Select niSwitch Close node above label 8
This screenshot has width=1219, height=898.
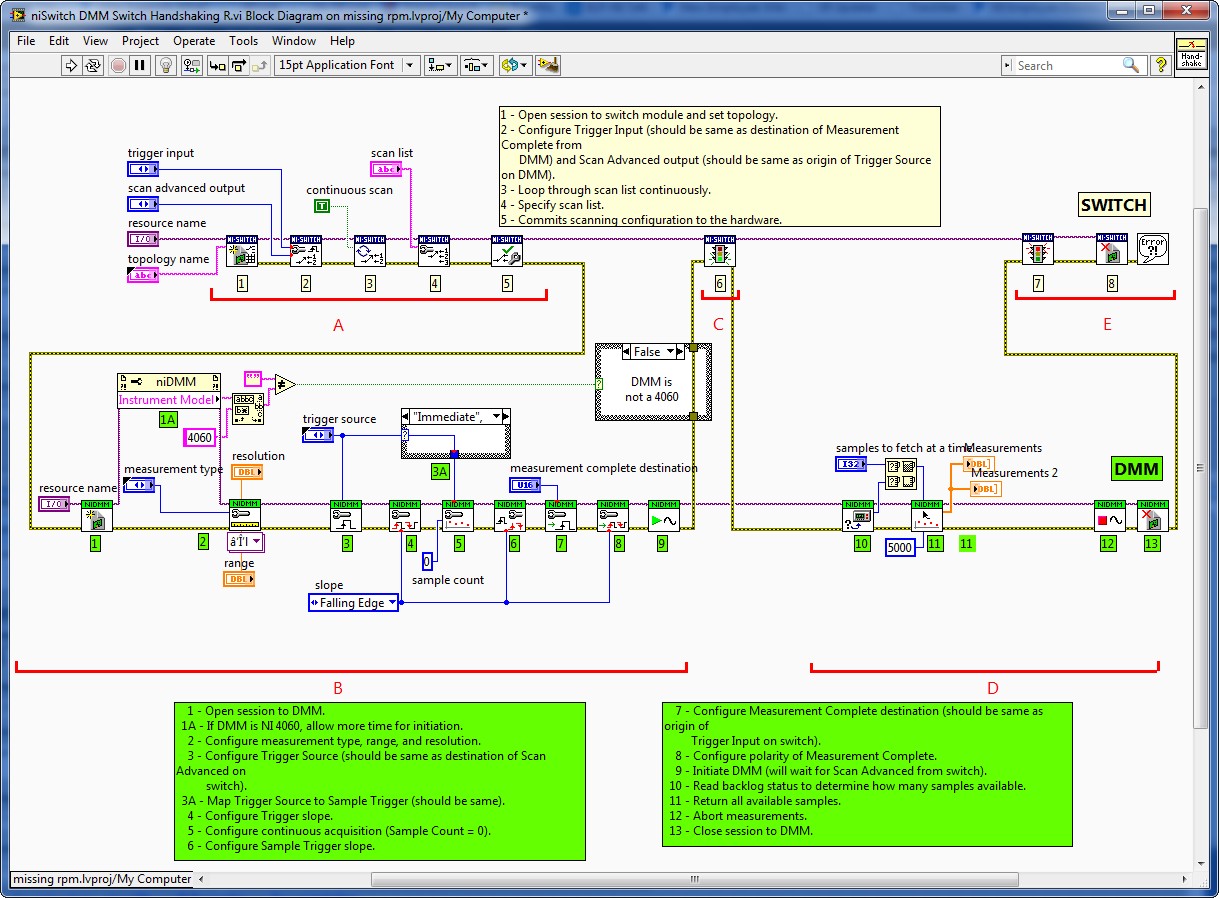1112,249
